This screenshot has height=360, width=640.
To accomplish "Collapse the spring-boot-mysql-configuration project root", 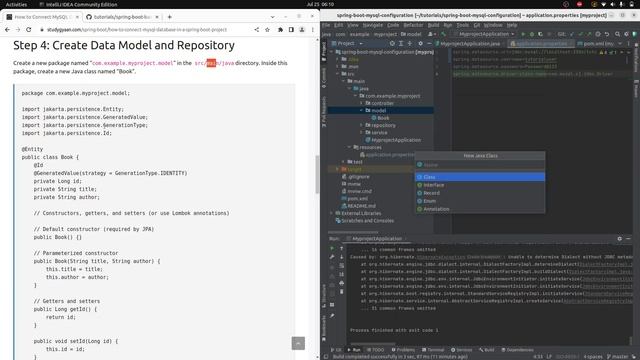I will [x=331, y=52].
